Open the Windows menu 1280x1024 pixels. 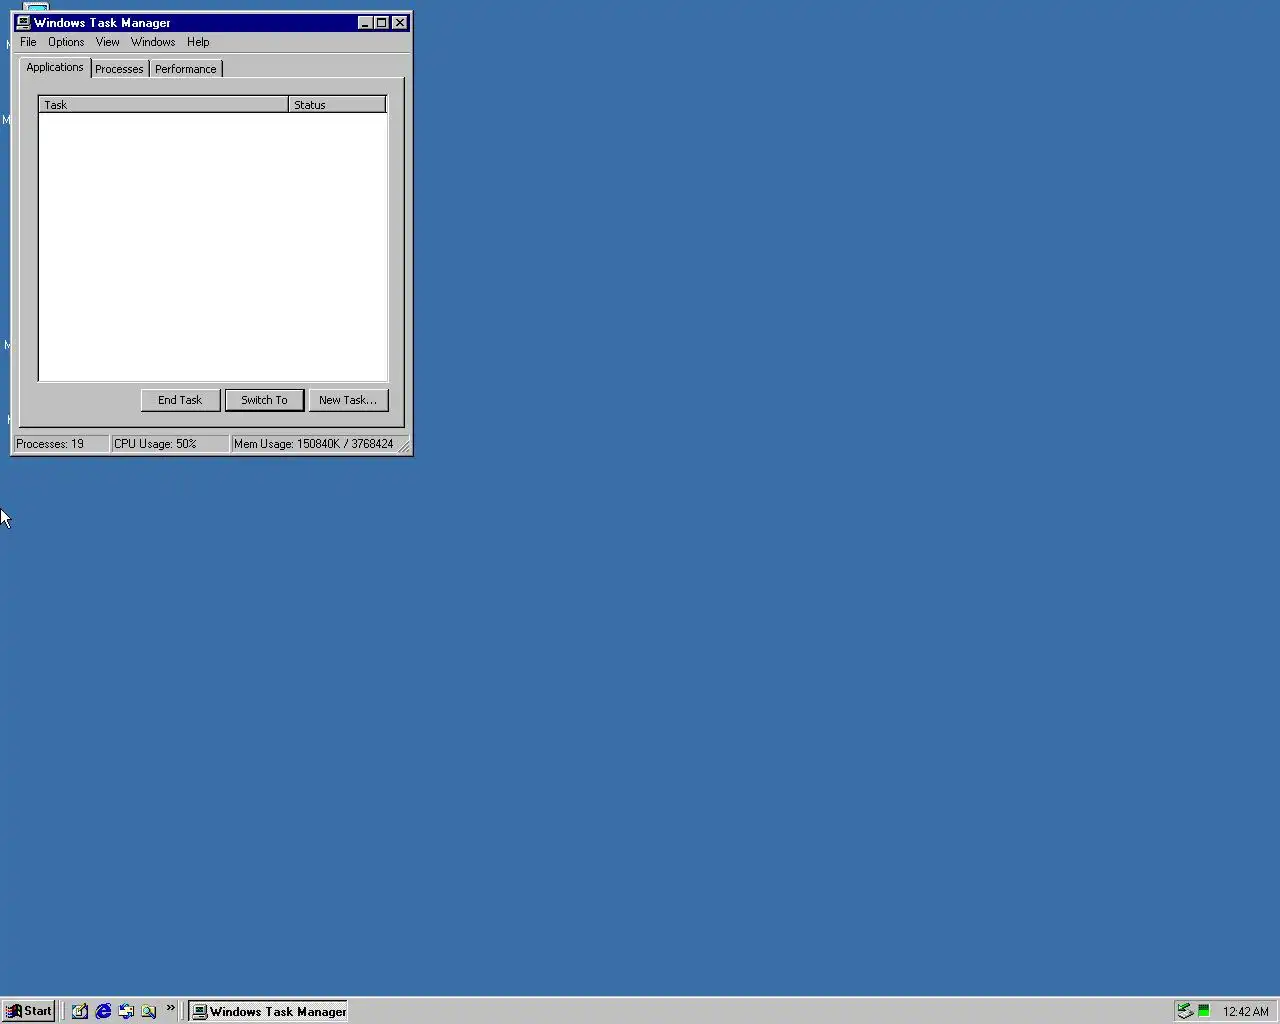(153, 42)
